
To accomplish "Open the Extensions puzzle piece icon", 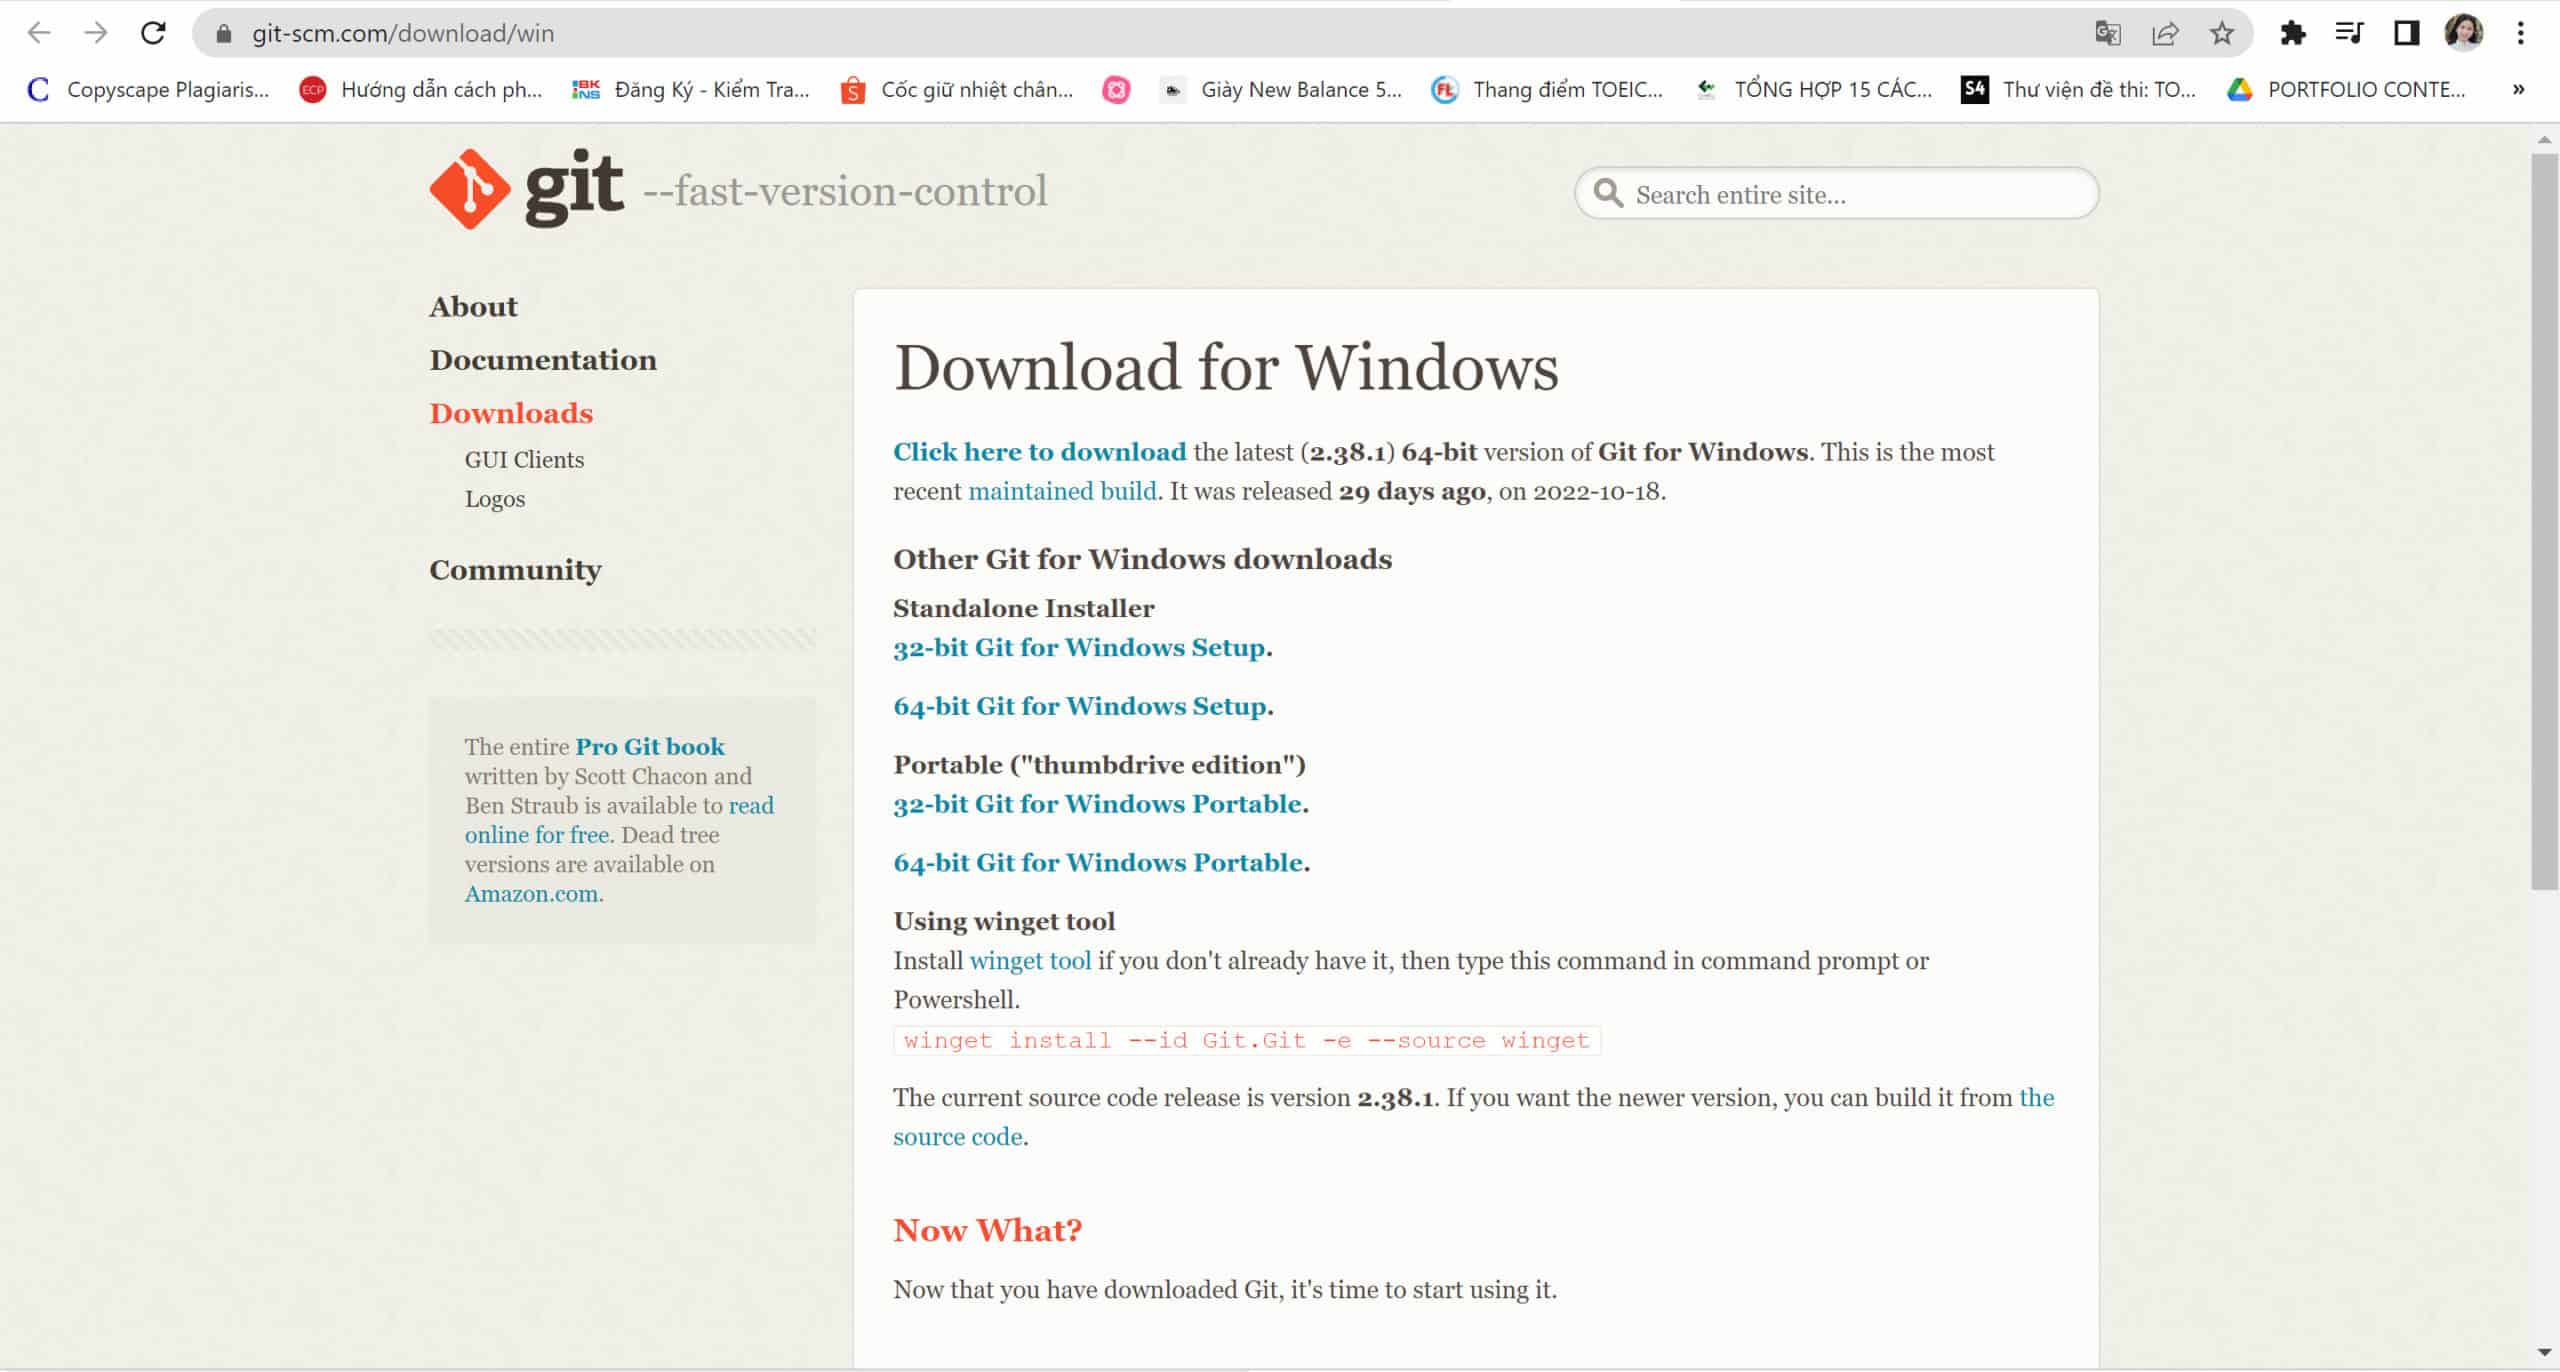I will click(2292, 33).
